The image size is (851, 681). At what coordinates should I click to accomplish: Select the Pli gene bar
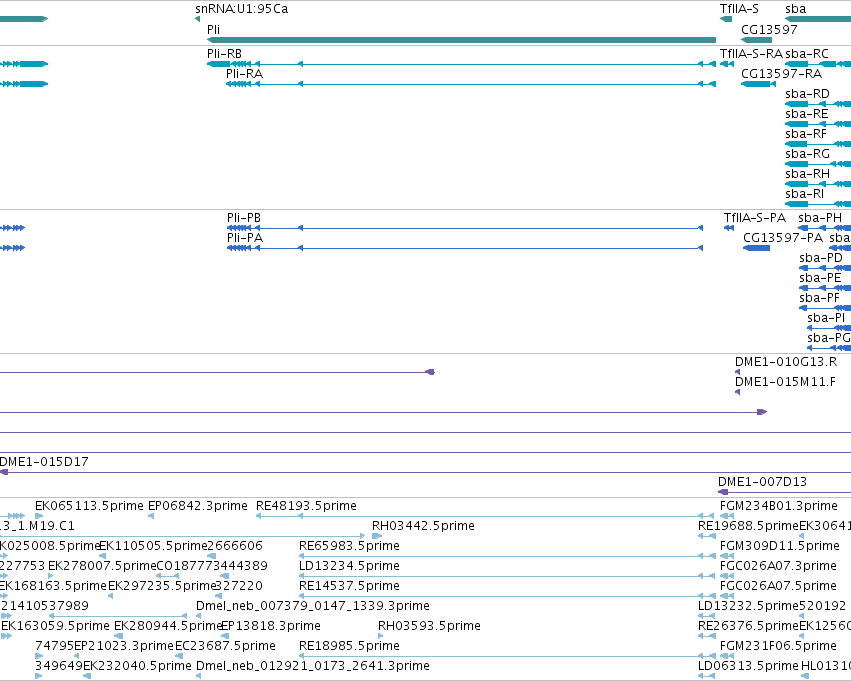(x=461, y=40)
